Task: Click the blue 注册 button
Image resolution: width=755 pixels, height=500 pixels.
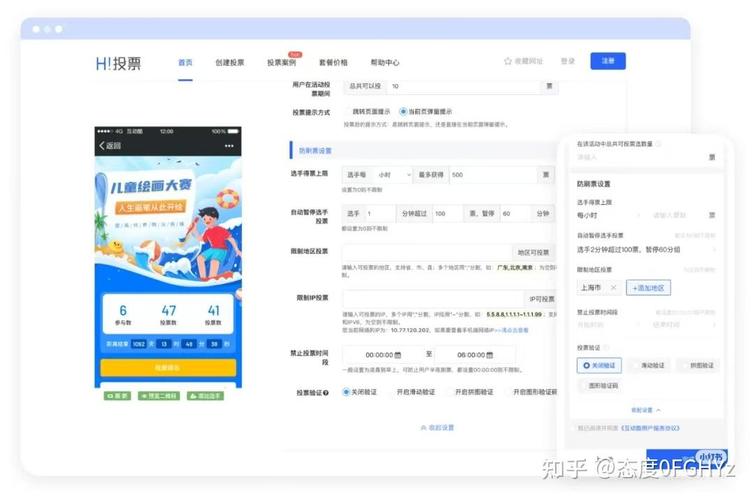Action: tap(608, 61)
